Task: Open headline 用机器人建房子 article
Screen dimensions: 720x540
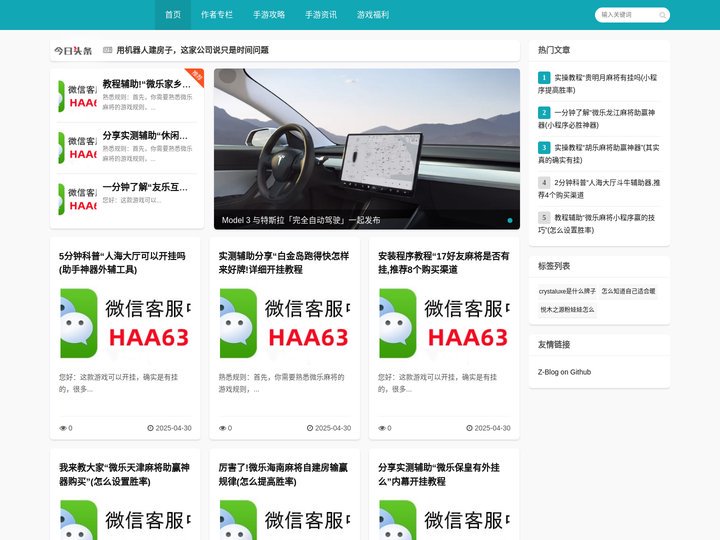Action: 192,50
